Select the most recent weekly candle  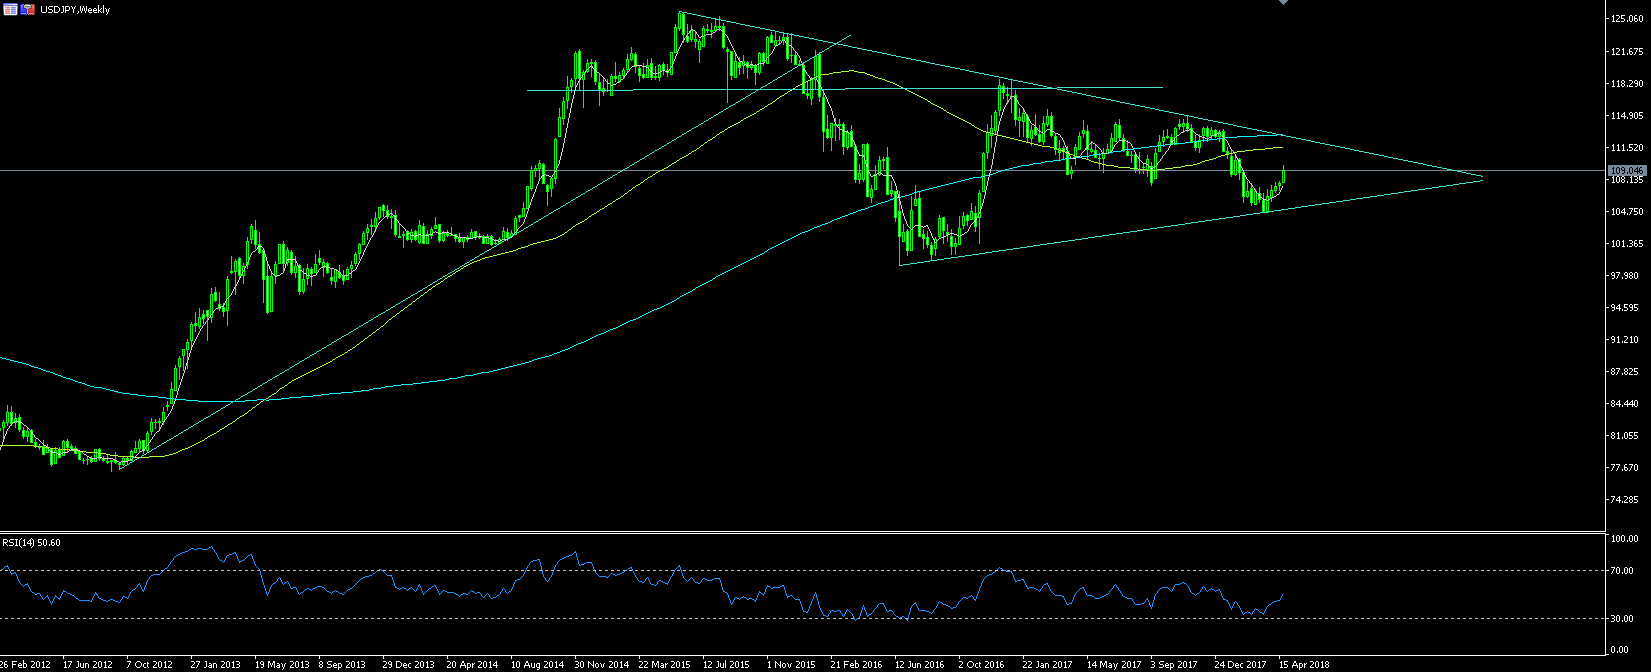coord(1283,175)
